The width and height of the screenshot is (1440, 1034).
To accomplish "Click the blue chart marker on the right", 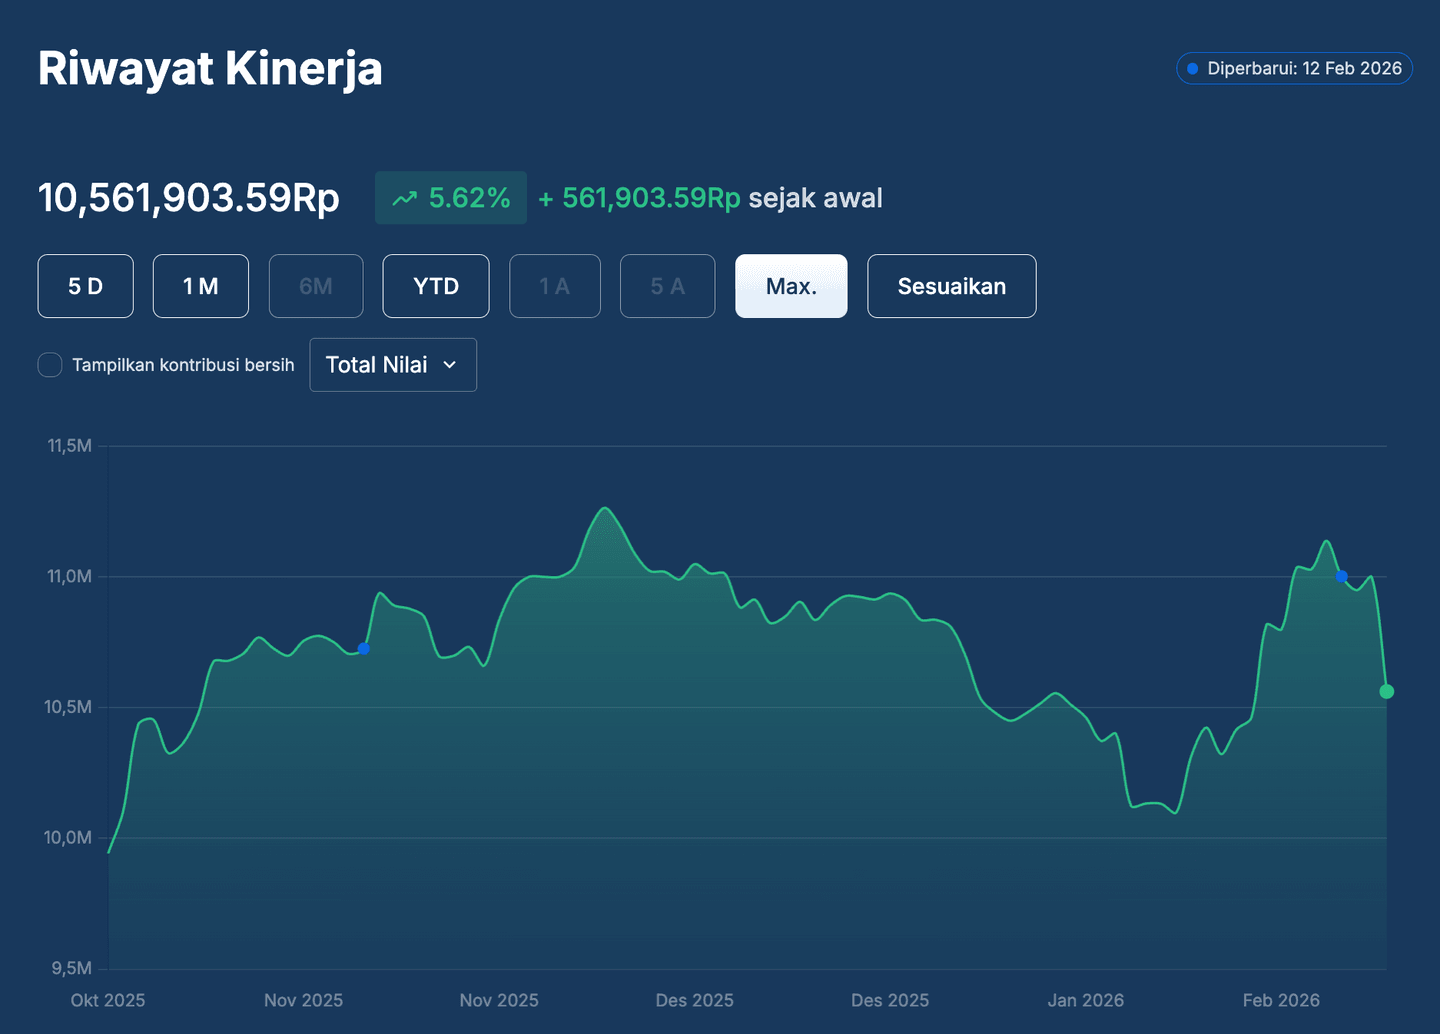I will (1342, 576).
